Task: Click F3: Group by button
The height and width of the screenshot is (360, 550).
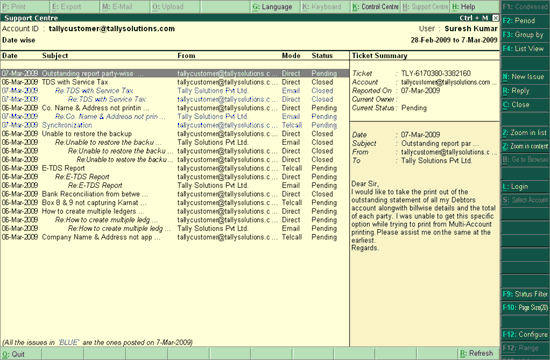Action: (525, 35)
